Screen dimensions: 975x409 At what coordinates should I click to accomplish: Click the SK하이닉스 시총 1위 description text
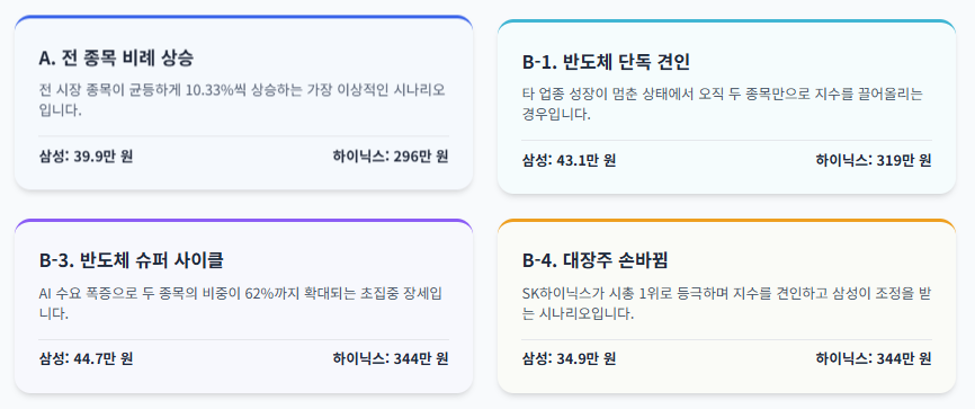pos(726,303)
